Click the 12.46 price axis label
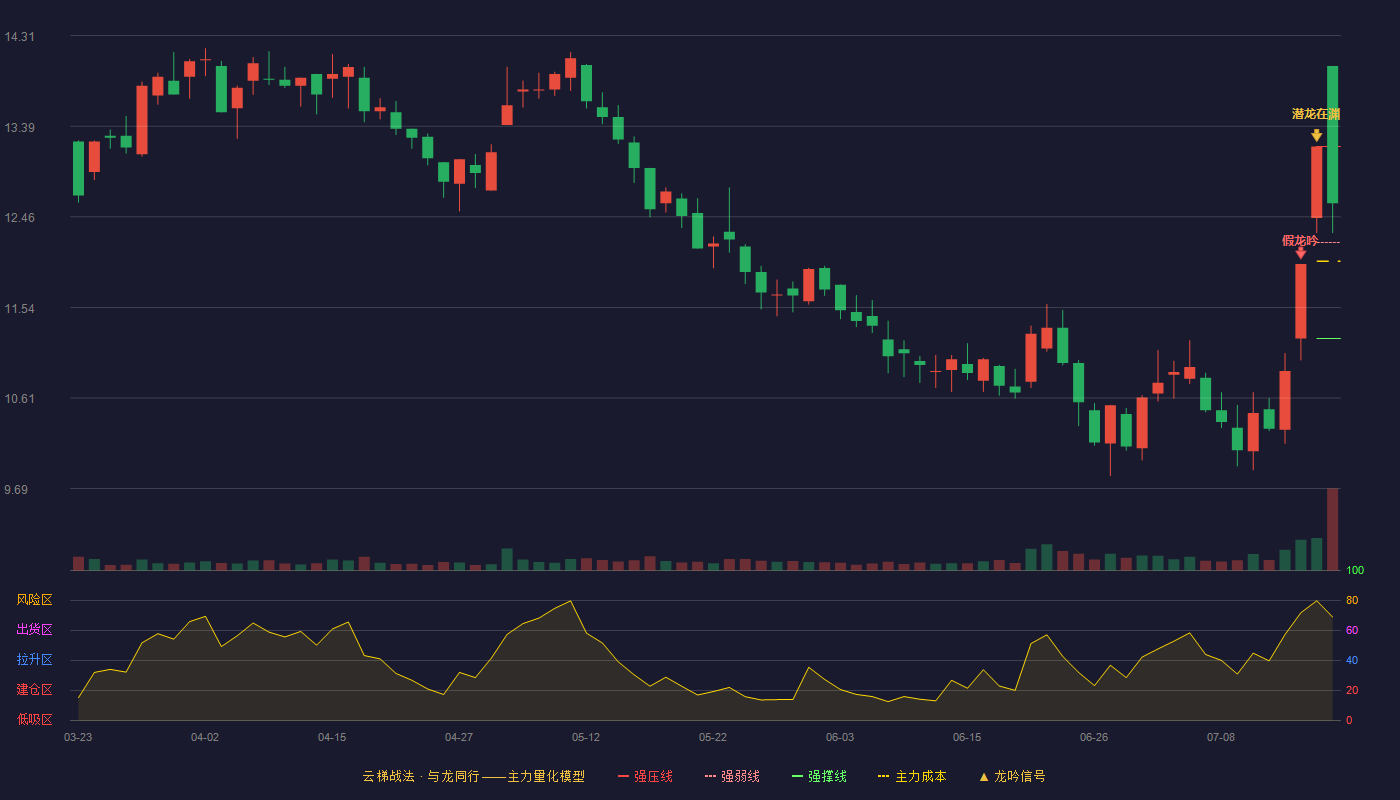The image size is (1400, 800). 19,218
